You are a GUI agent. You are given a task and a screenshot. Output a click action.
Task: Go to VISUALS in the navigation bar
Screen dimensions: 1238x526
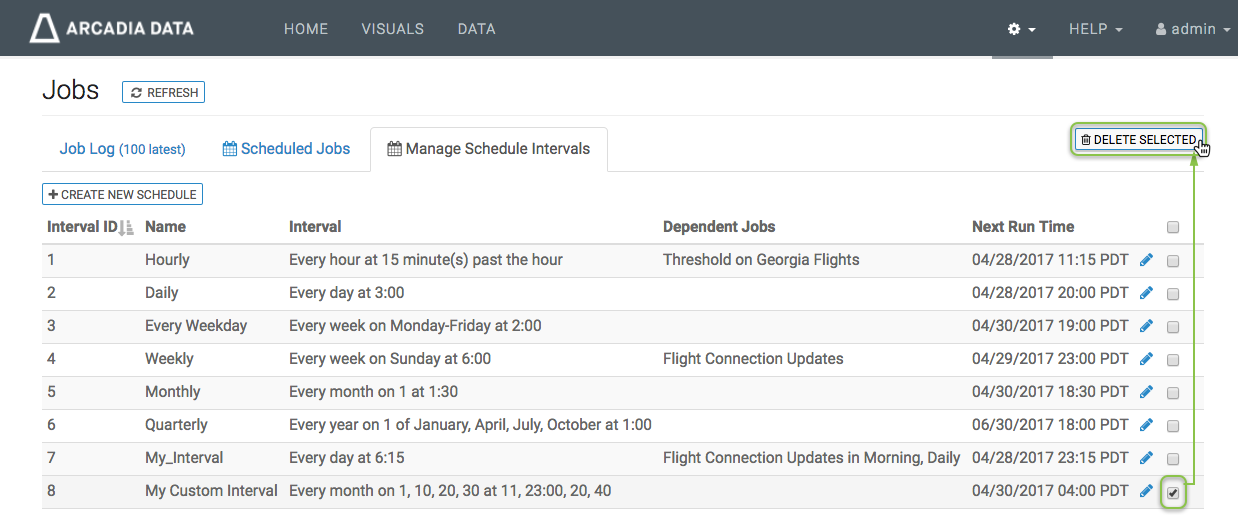392,29
